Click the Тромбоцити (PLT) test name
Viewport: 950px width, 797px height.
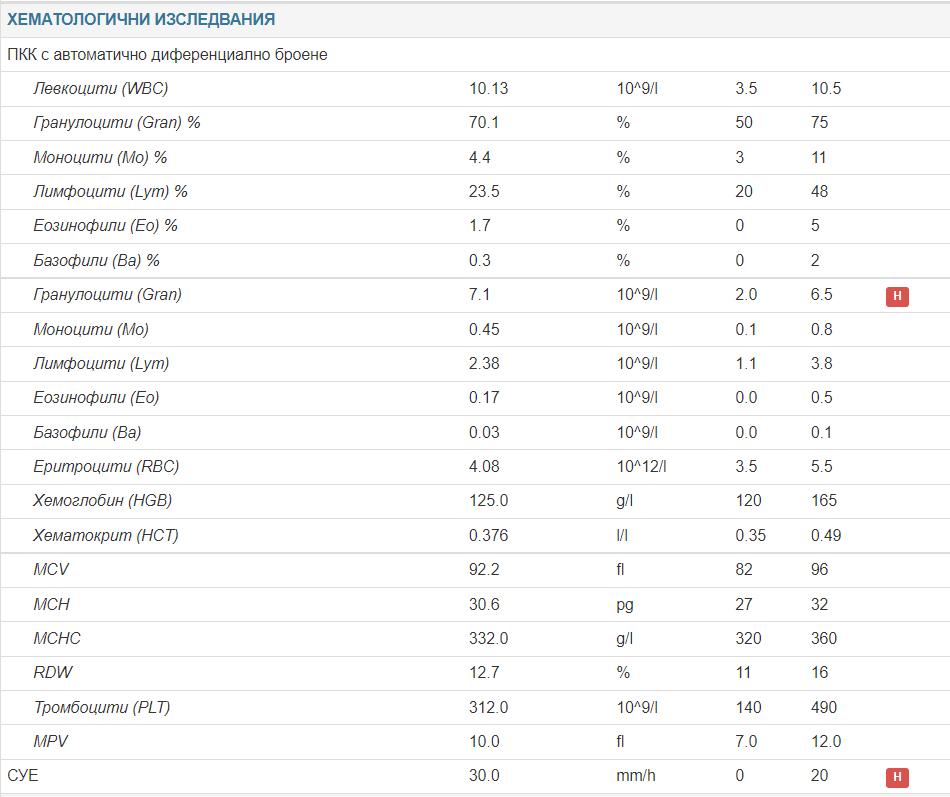click(x=102, y=707)
